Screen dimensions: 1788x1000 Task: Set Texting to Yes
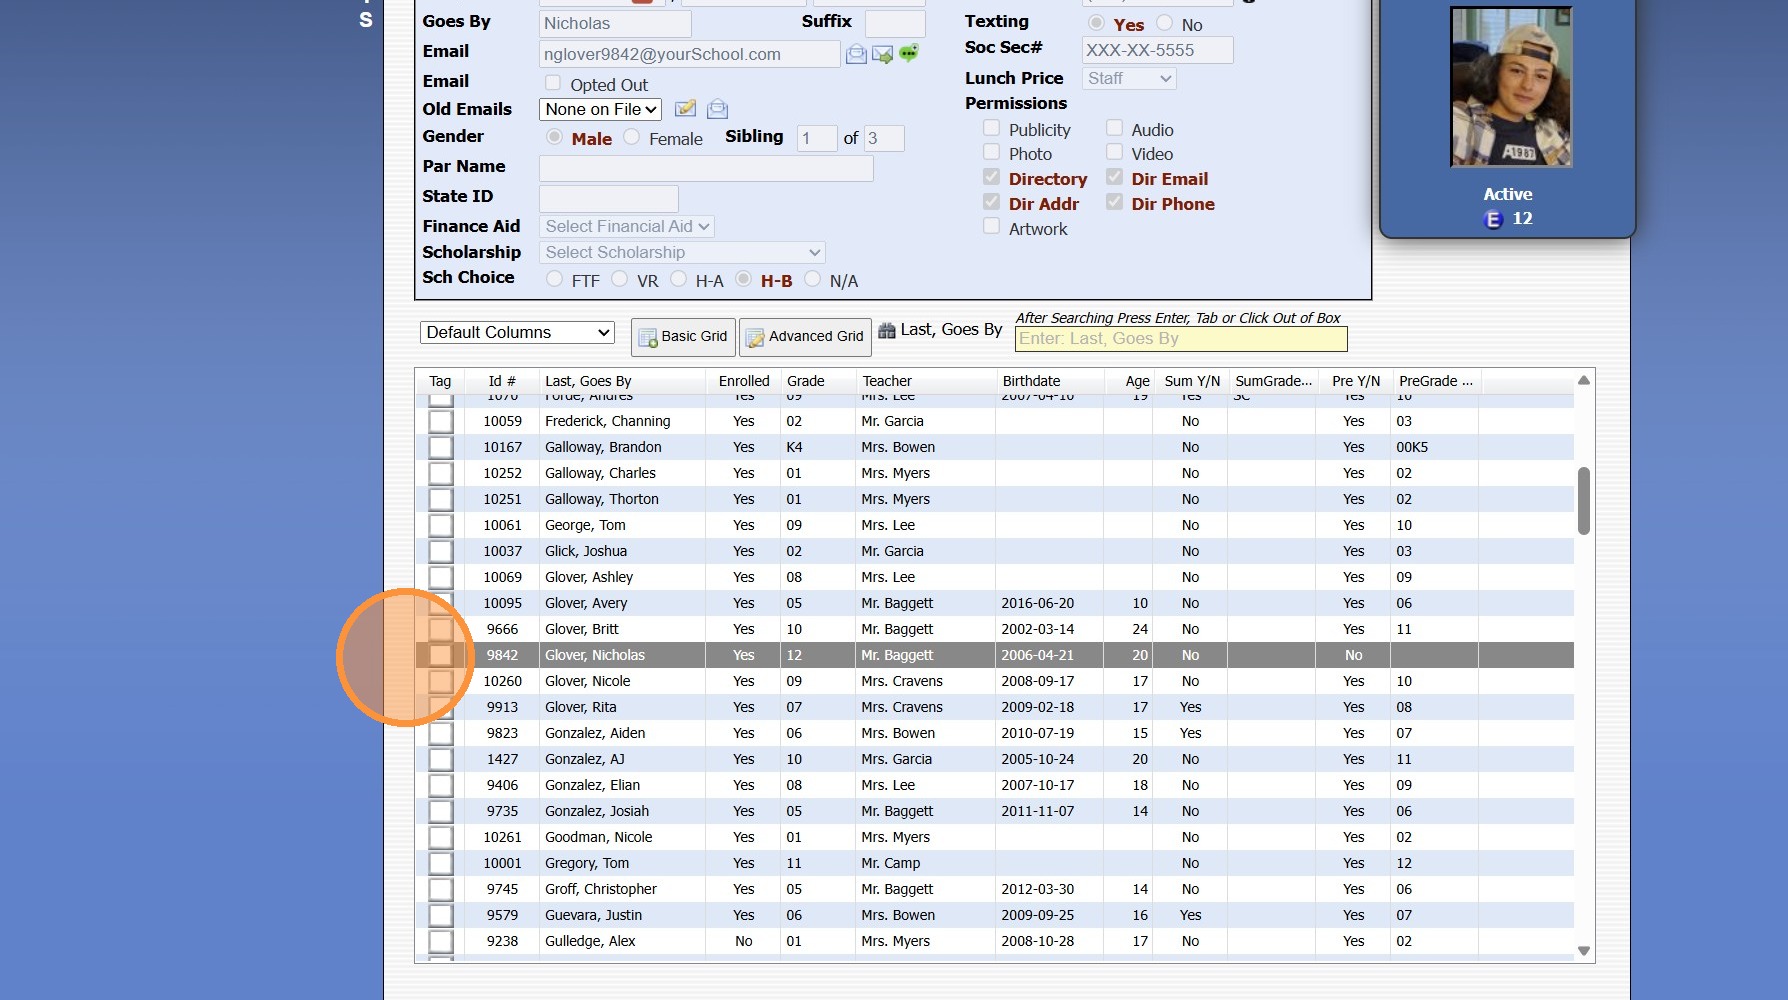click(1097, 23)
